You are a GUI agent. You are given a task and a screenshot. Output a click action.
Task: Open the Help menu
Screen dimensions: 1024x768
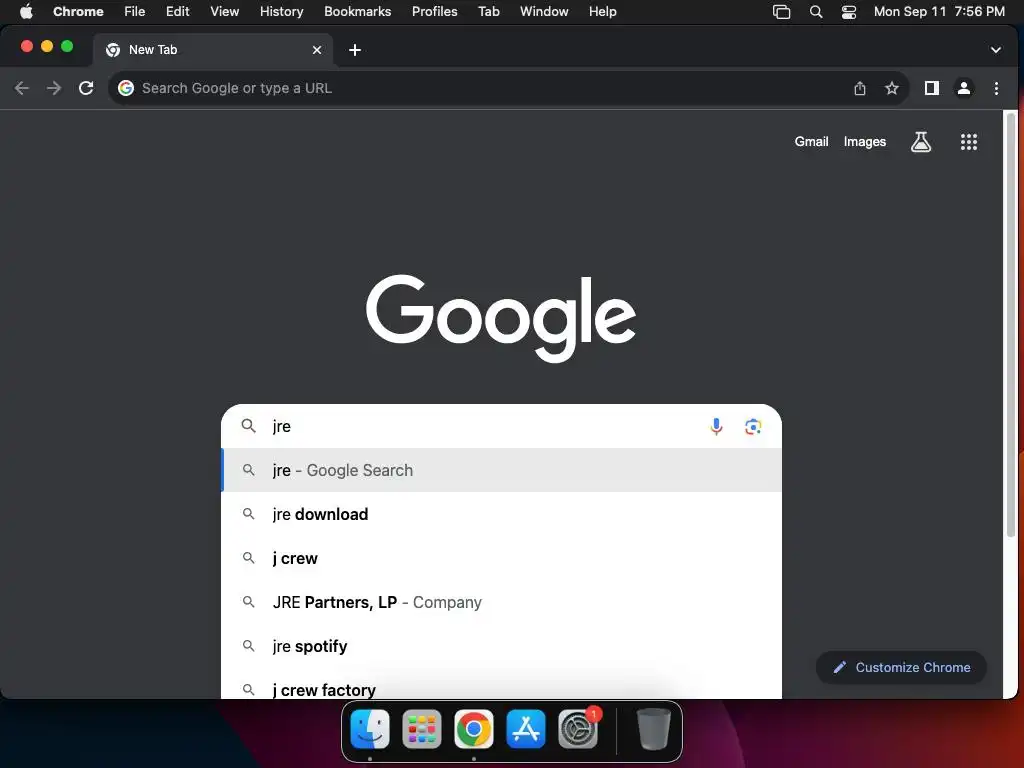602,12
